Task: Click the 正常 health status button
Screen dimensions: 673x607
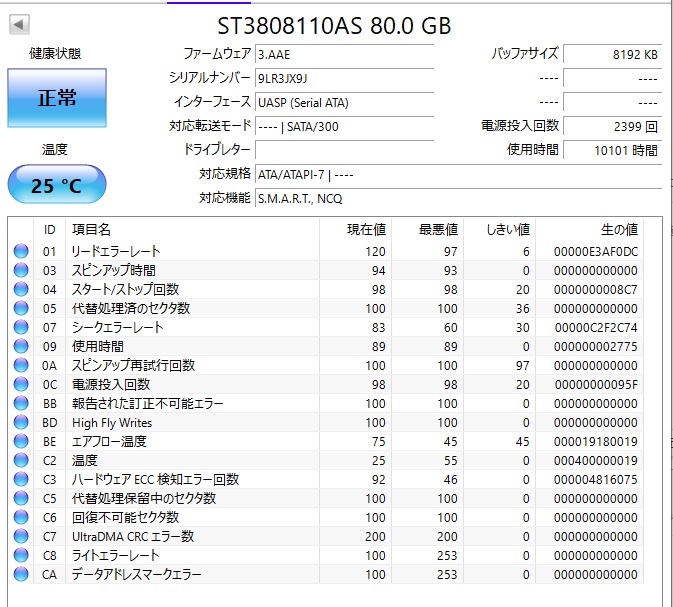Action: (x=57, y=98)
